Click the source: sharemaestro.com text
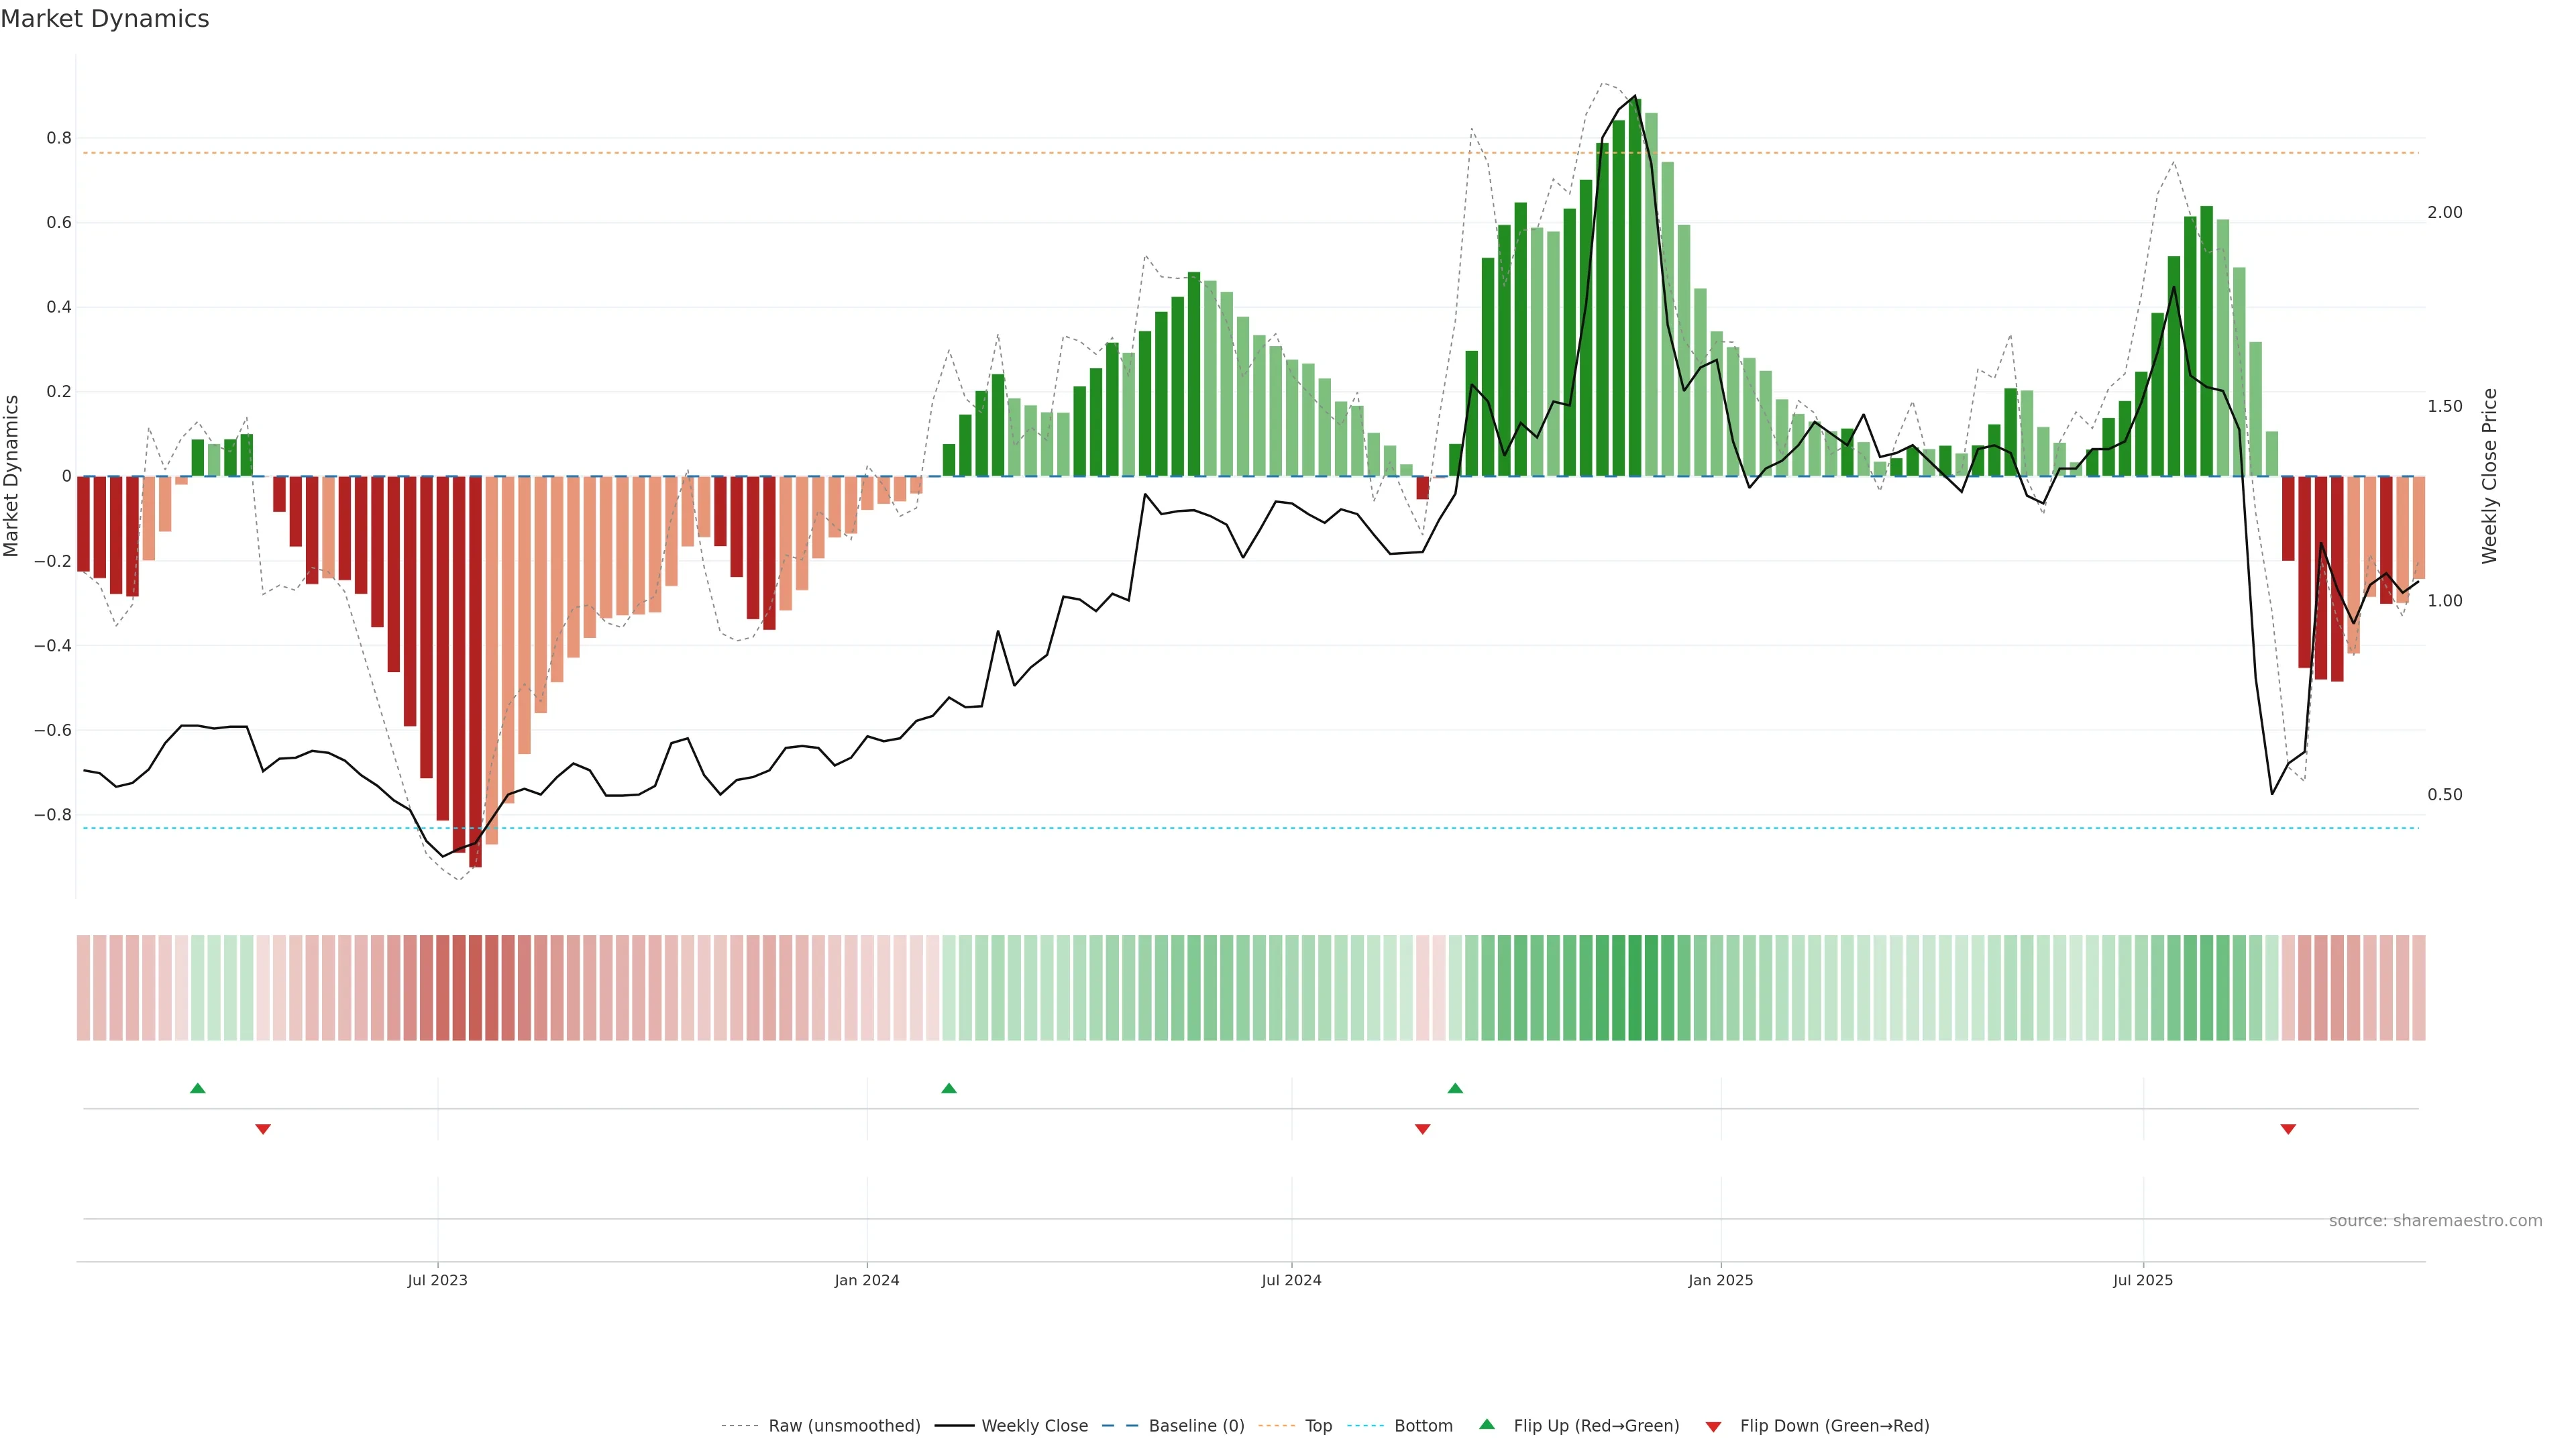Image resolution: width=2576 pixels, height=1449 pixels. pos(2435,1220)
